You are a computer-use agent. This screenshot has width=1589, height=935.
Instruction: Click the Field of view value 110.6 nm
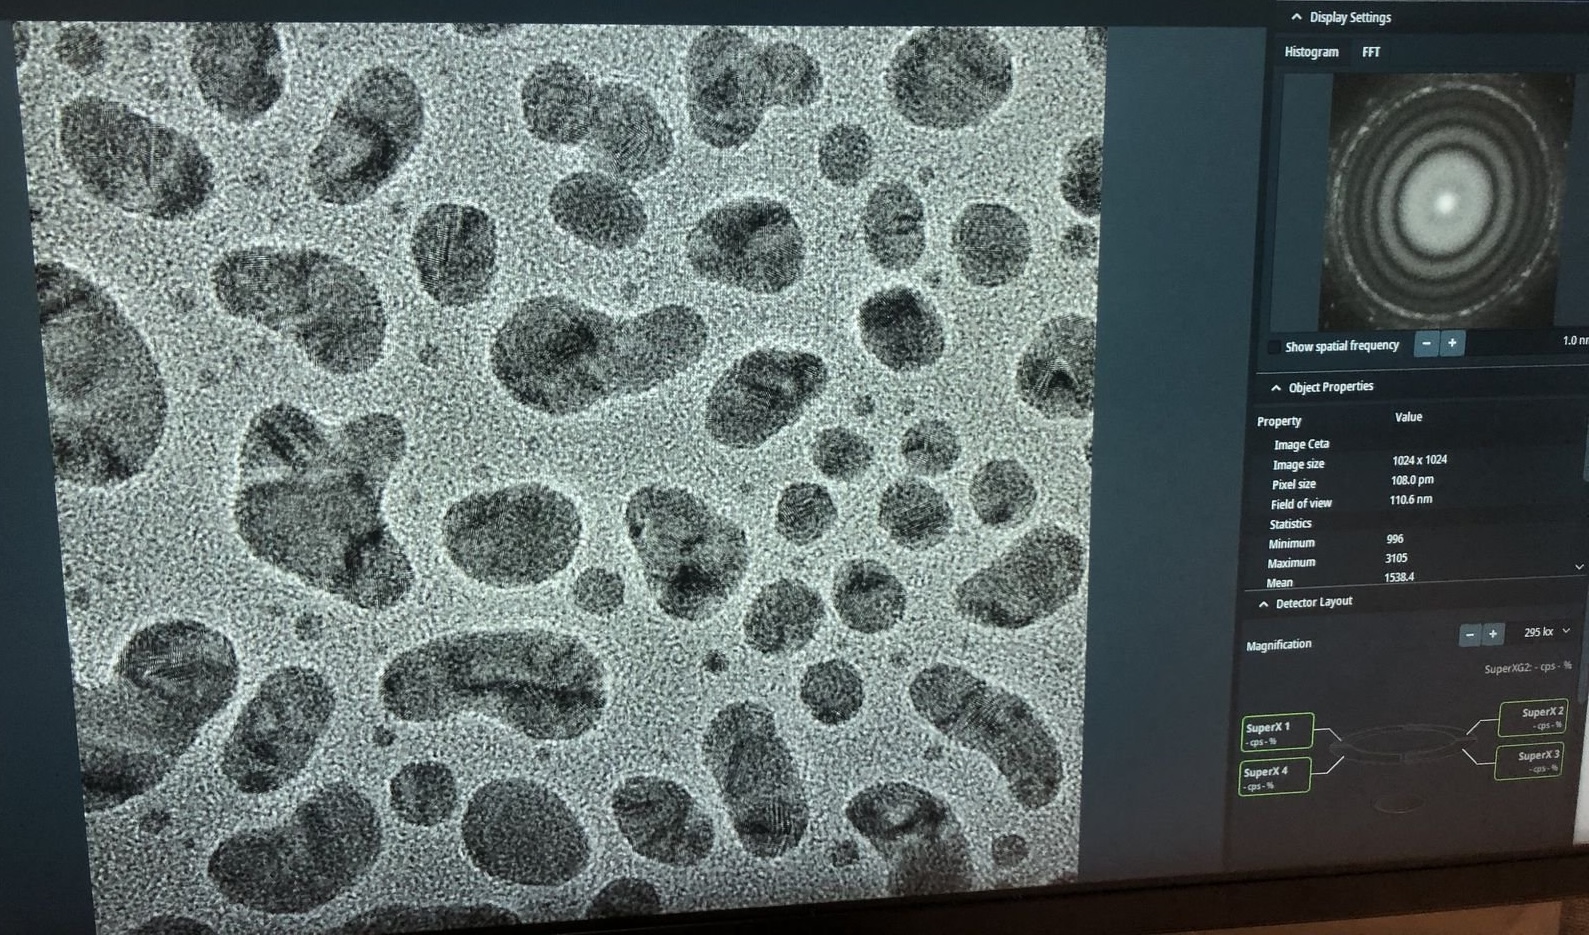click(x=1410, y=499)
